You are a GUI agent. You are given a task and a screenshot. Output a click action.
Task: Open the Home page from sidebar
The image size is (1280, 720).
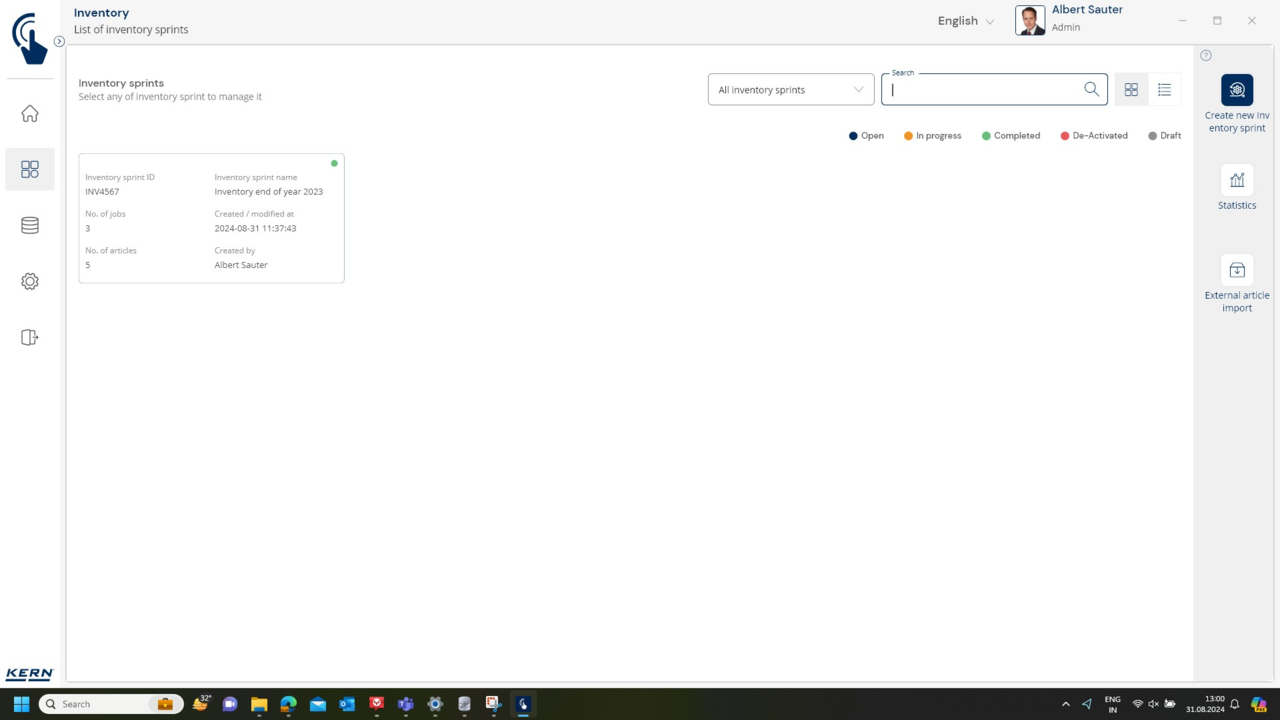coord(30,114)
